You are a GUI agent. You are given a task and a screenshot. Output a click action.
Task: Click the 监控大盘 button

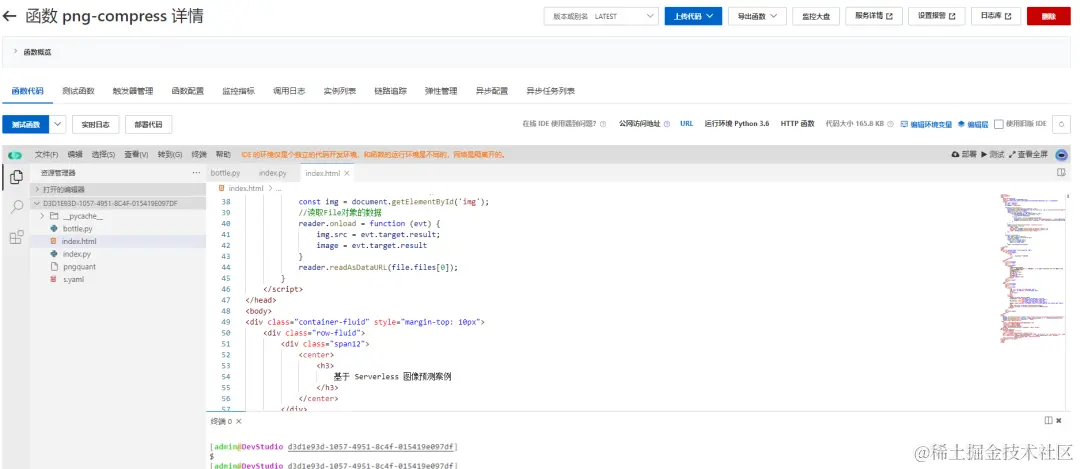click(816, 17)
